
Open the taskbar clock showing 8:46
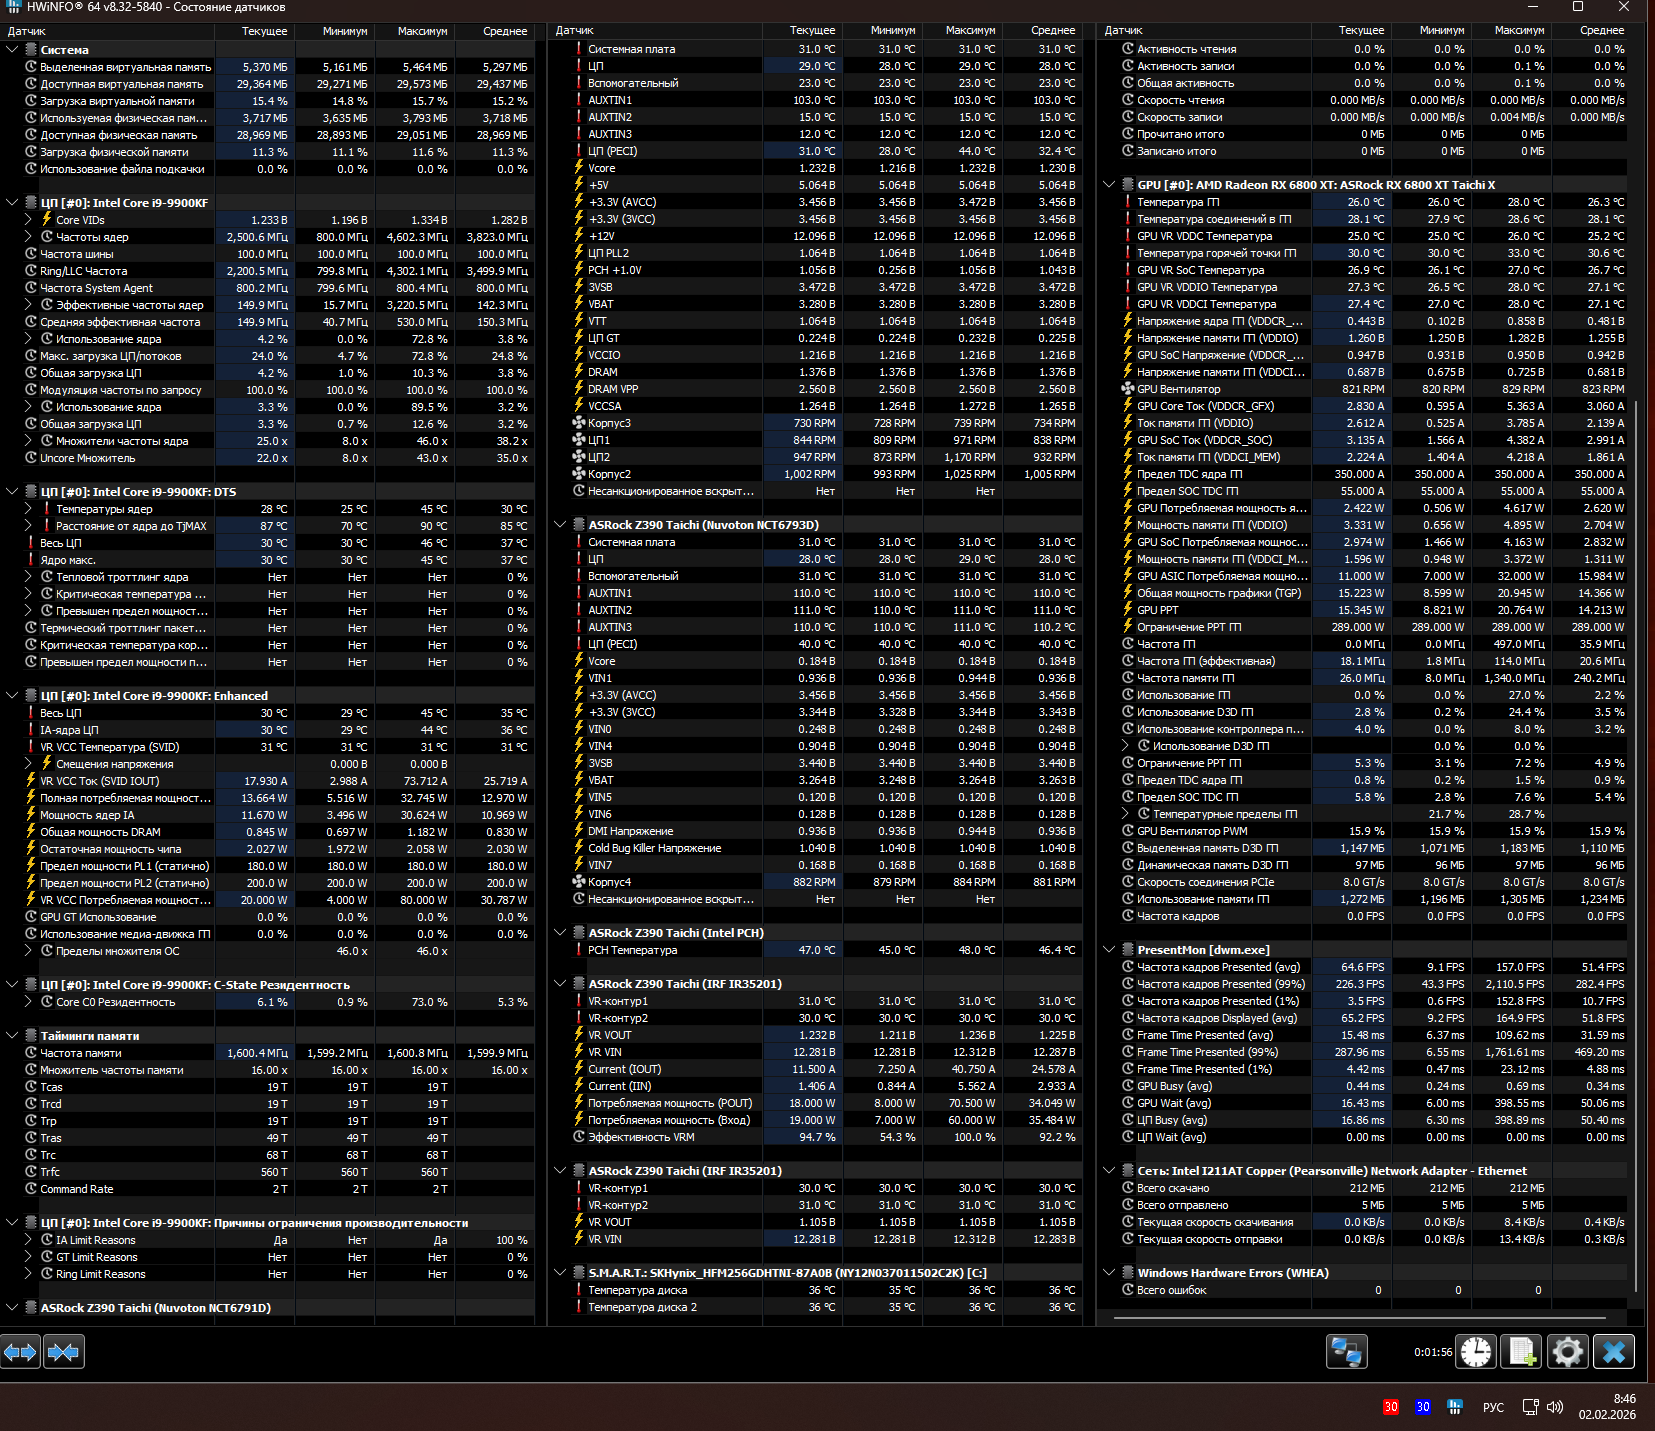pos(1607,1407)
